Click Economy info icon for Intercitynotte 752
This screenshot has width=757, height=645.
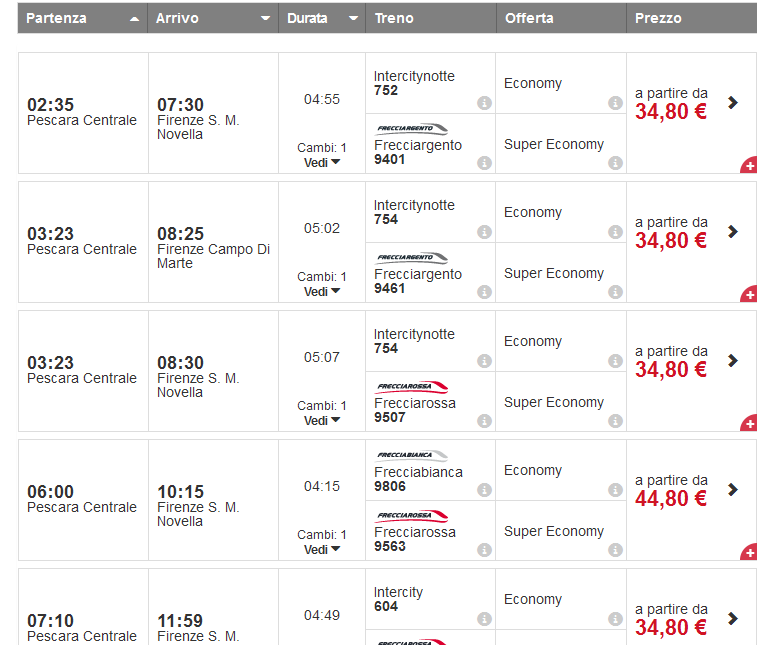615,103
